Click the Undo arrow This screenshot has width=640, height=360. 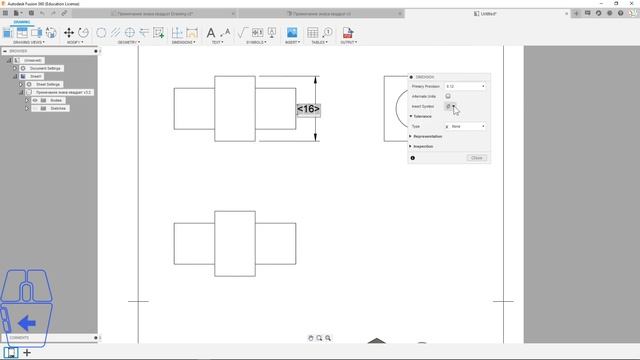point(42,13)
